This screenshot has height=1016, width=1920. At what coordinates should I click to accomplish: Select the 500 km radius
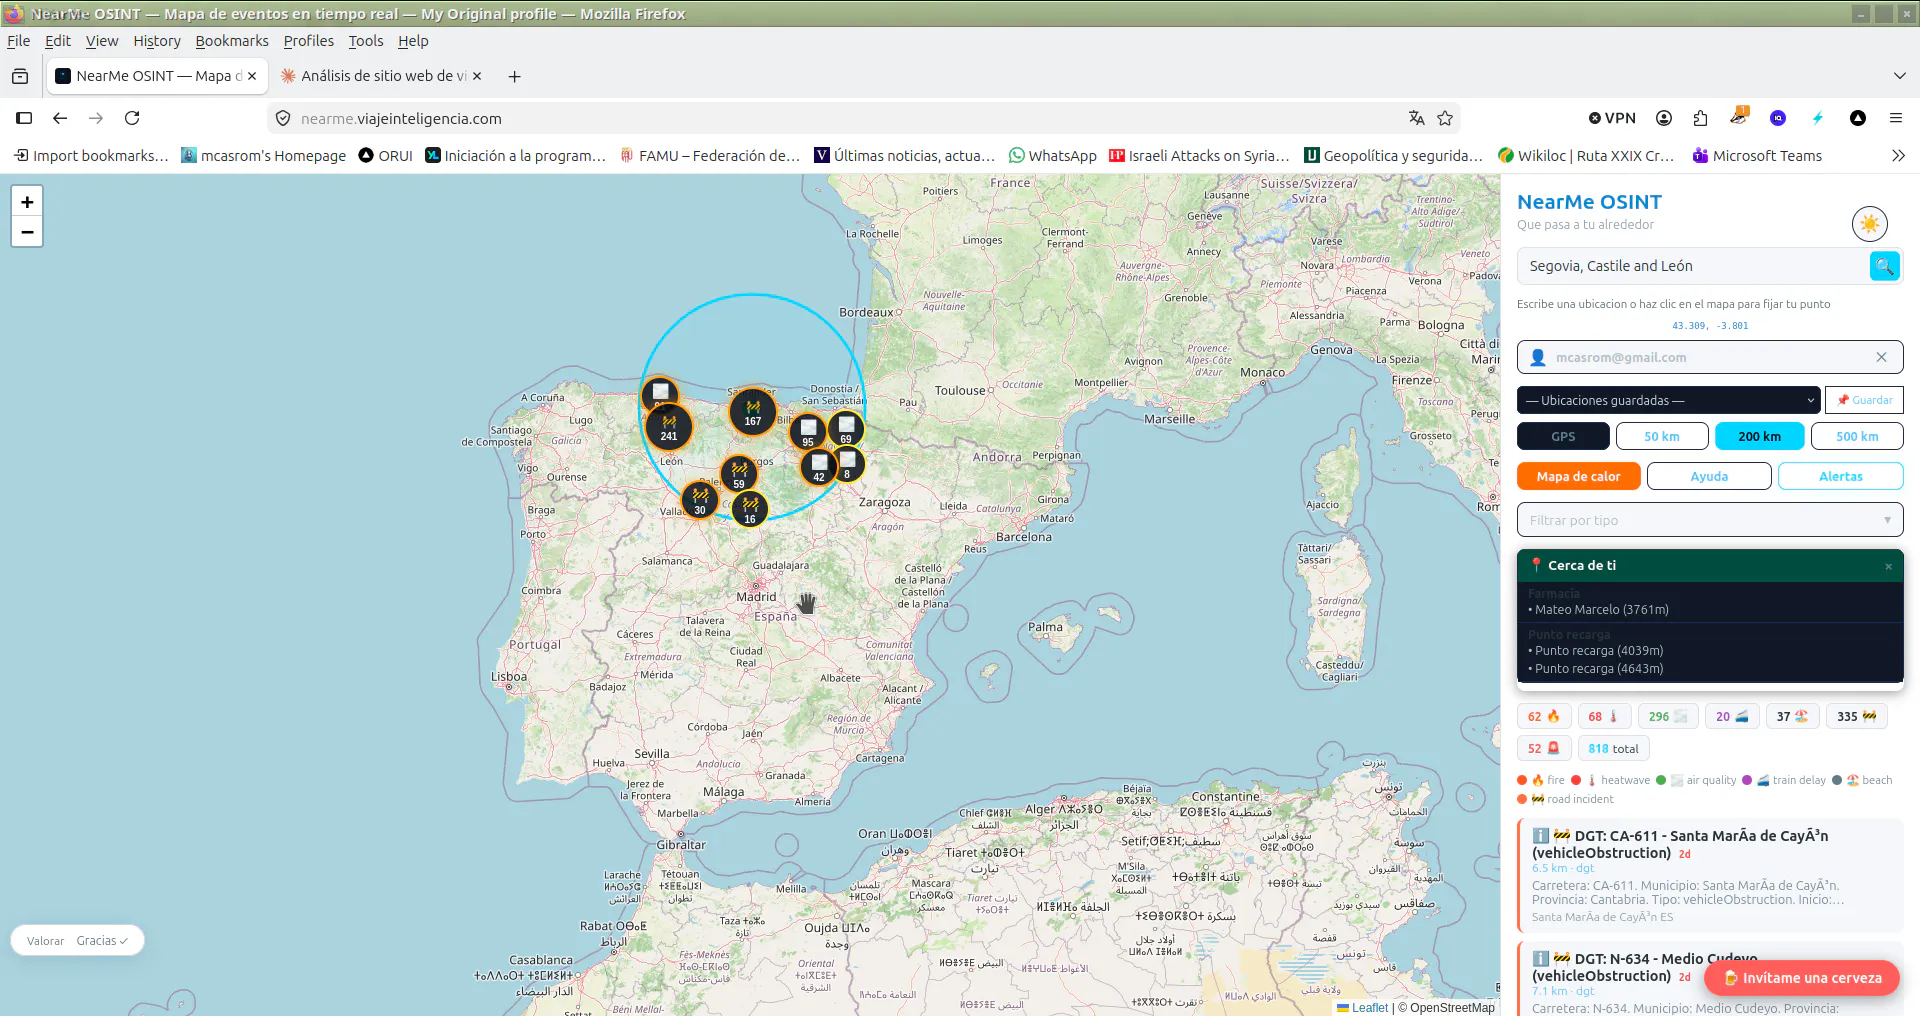(x=1857, y=436)
